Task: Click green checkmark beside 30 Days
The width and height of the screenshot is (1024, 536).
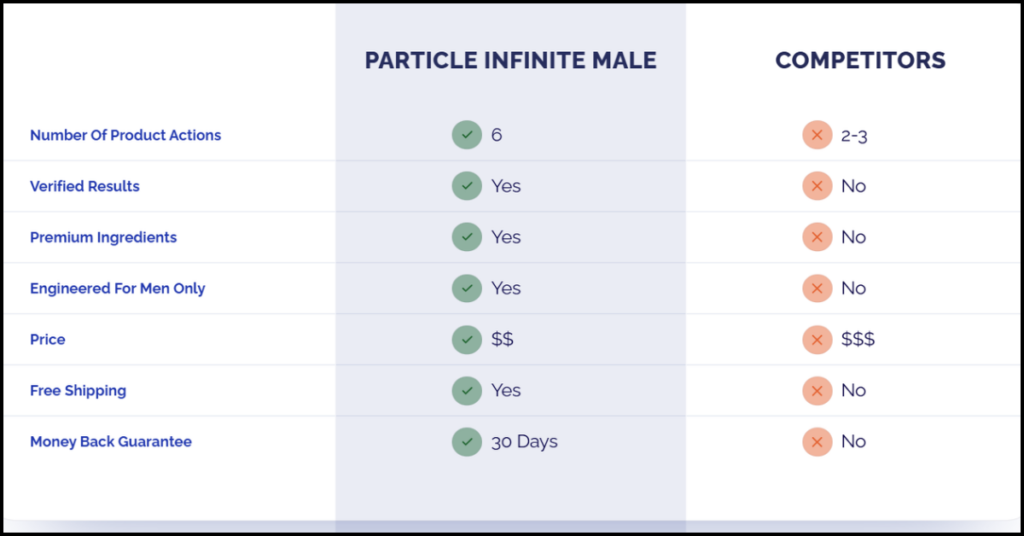Action: click(x=467, y=442)
